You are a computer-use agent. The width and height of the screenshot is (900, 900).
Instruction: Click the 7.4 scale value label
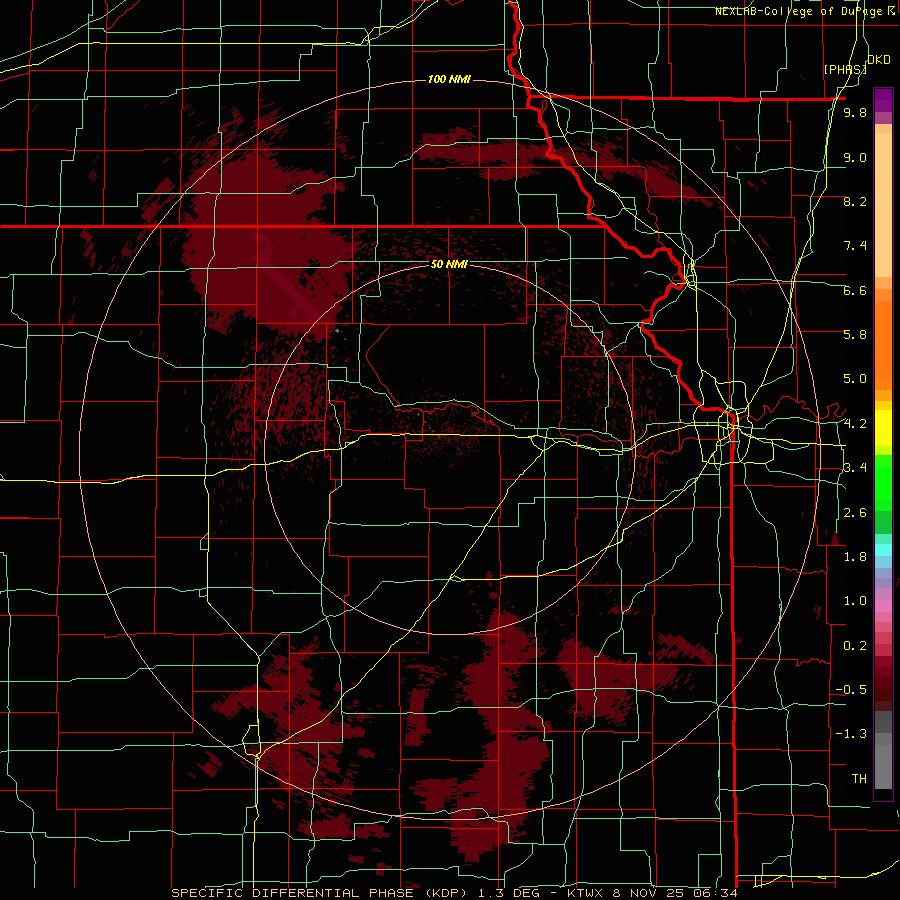pos(855,246)
